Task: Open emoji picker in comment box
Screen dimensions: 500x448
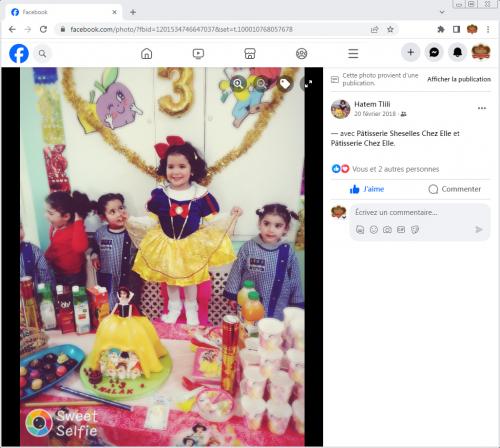Action: pyautogui.click(x=374, y=230)
